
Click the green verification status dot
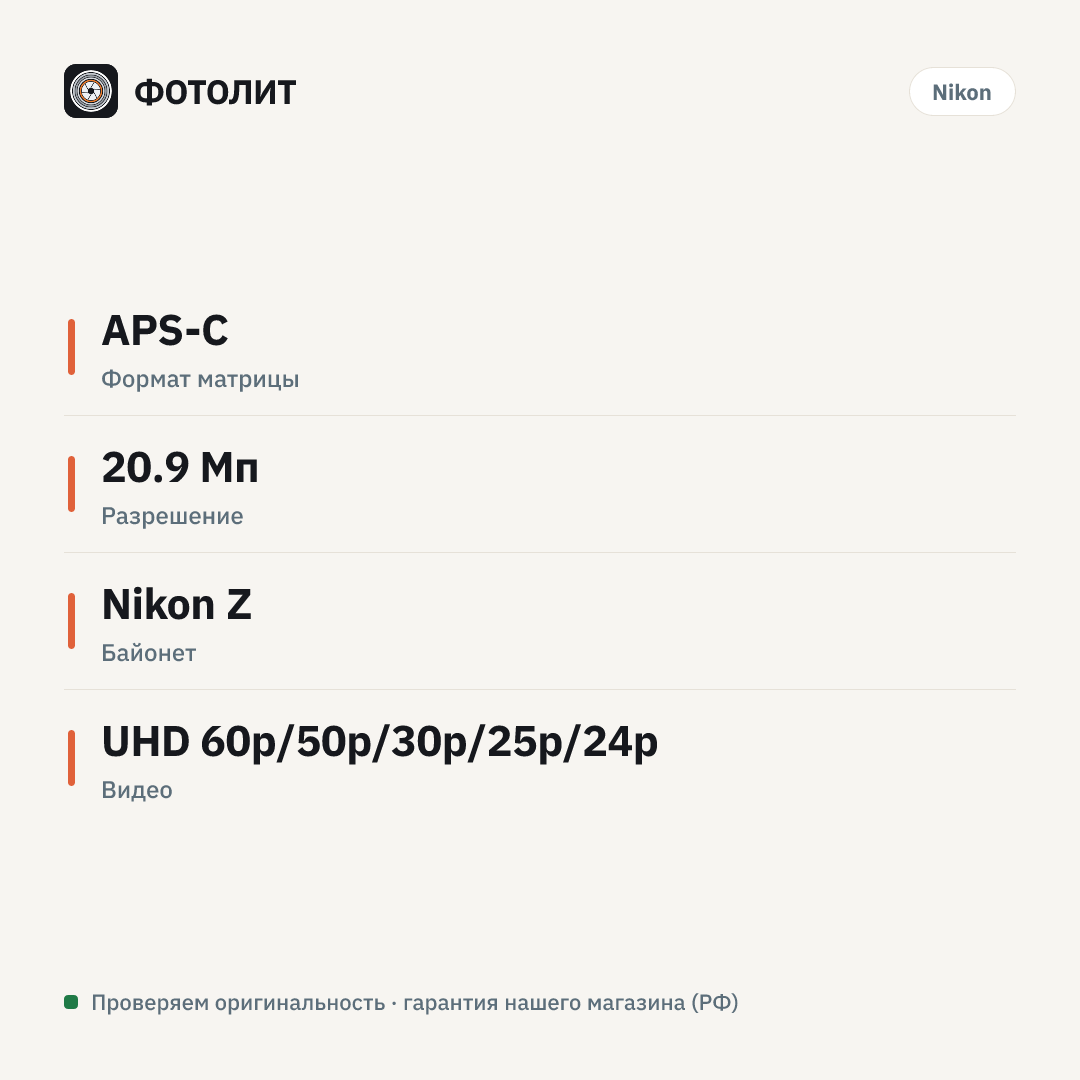(71, 1001)
